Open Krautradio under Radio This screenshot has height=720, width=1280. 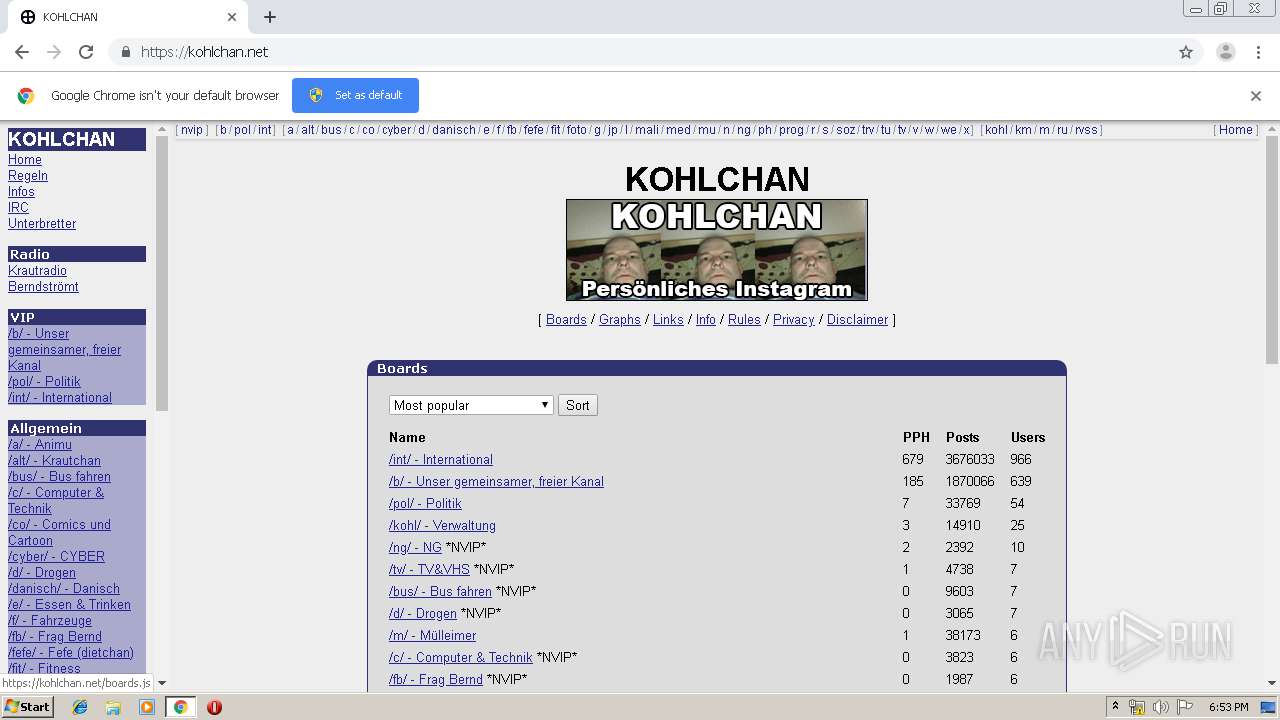[x=37, y=271]
